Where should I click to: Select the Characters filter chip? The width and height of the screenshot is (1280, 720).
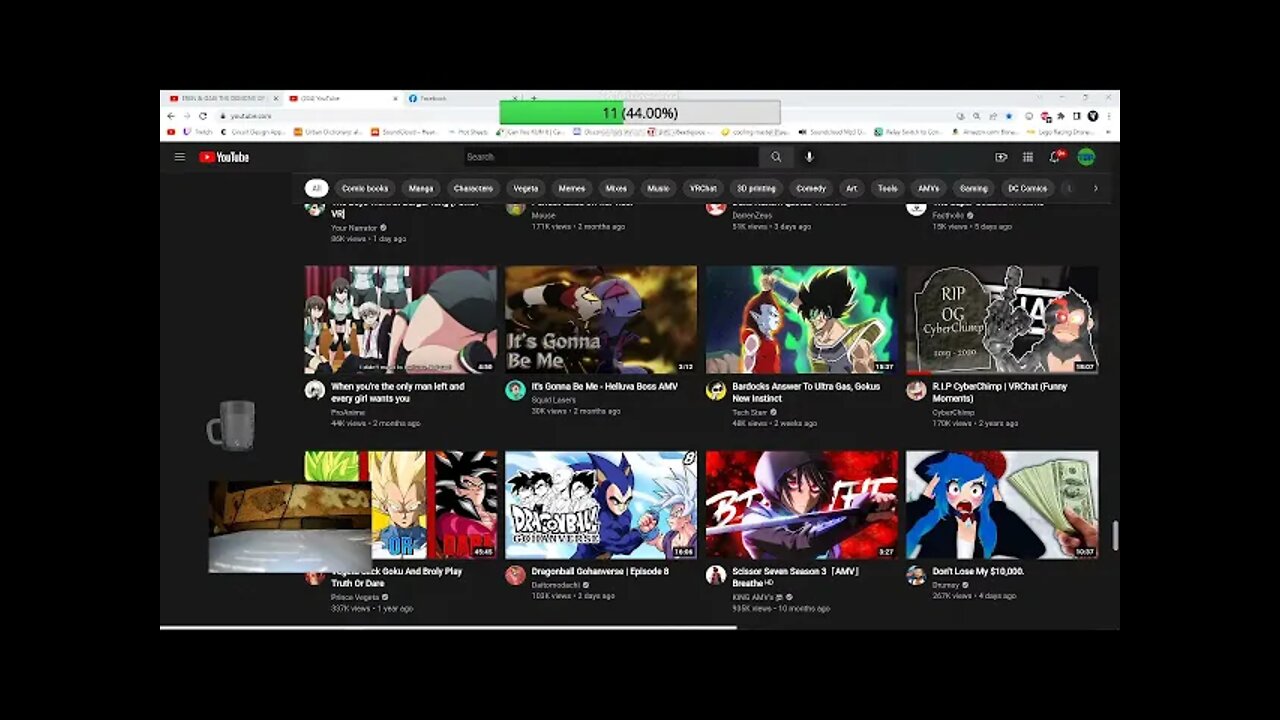click(x=473, y=188)
